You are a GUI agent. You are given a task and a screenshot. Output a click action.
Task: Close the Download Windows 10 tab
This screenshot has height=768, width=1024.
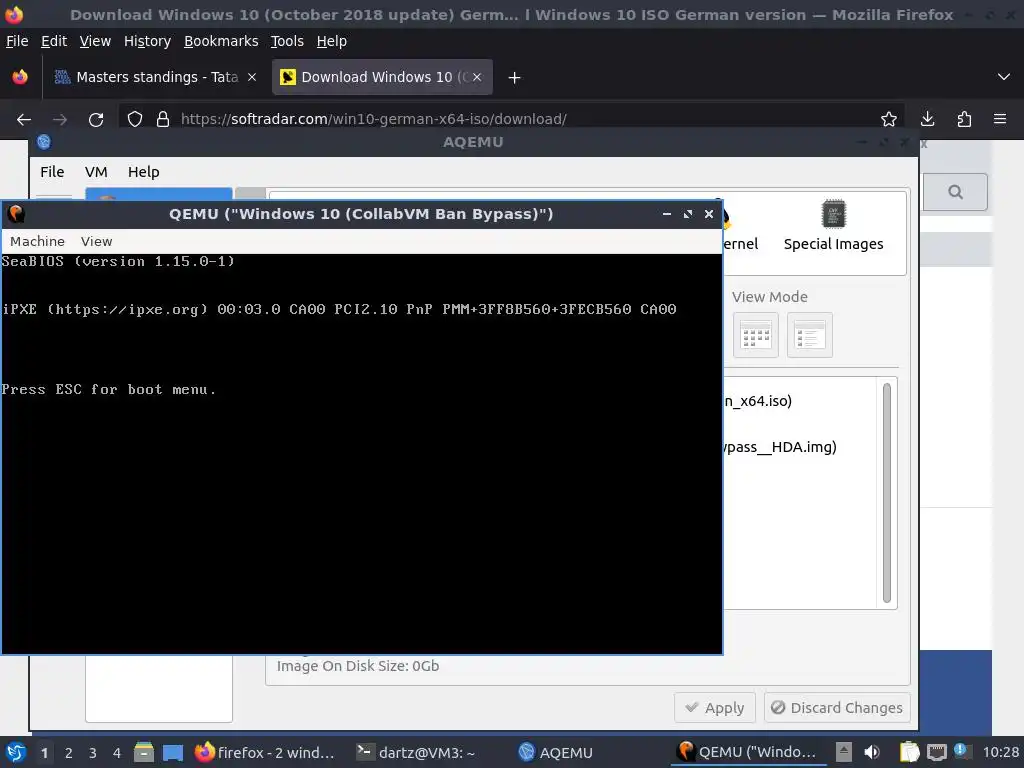(x=477, y=77)
